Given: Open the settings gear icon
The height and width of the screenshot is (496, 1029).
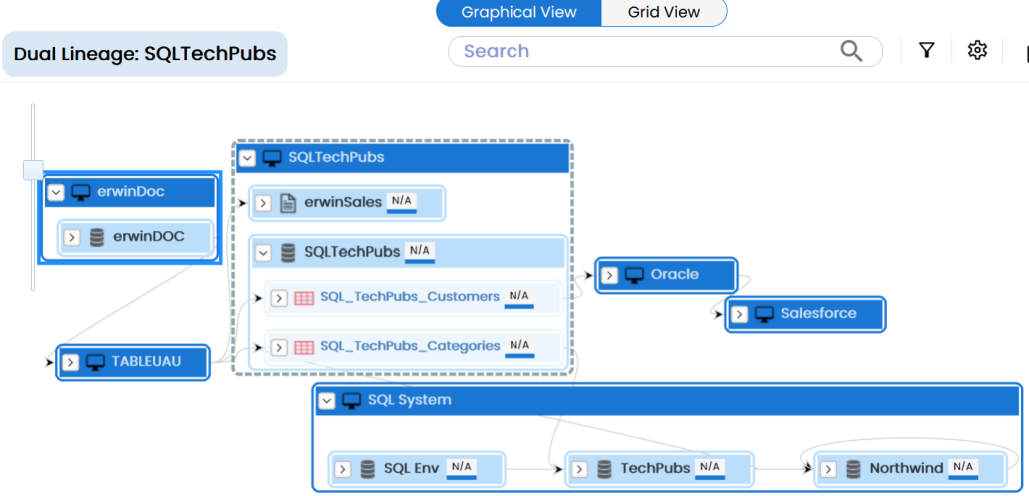Looking at the screenshot, I should coord(977,50).
